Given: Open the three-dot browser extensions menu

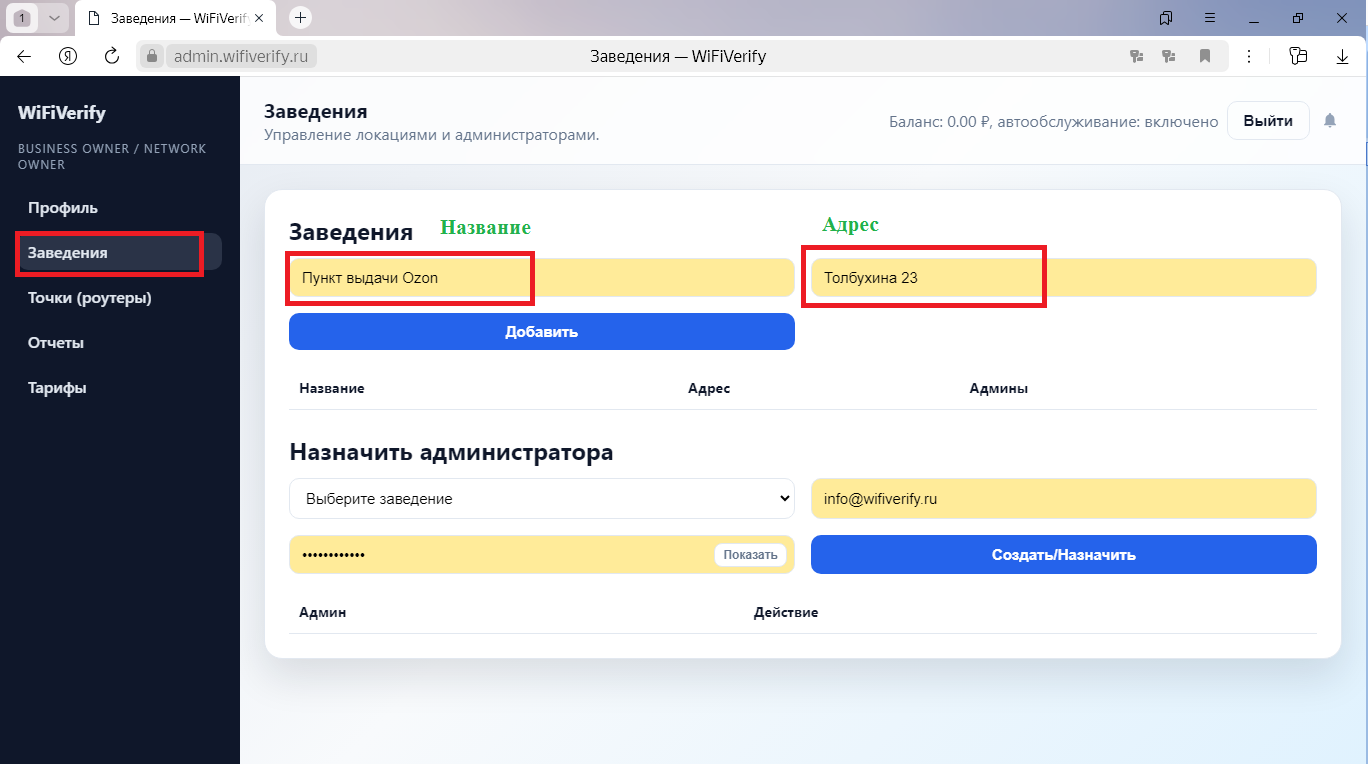Looking at the screenshot, I should (1249, 56).
